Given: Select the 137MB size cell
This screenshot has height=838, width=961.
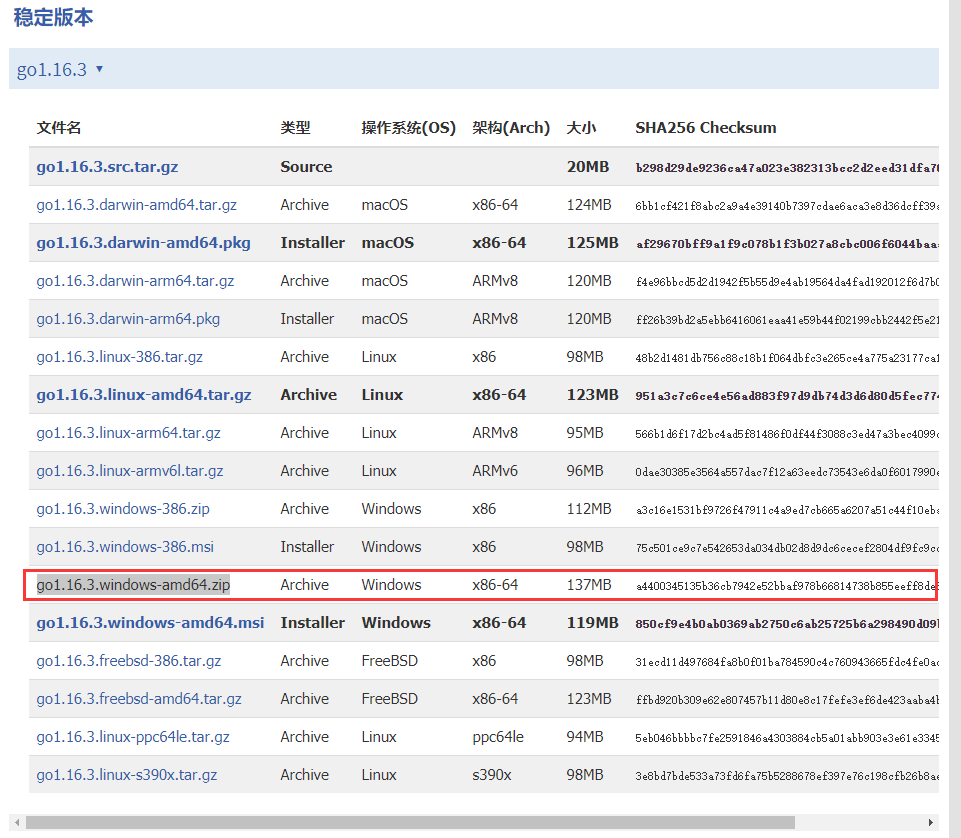Looking at the screenshot, I should pos(589,585).
